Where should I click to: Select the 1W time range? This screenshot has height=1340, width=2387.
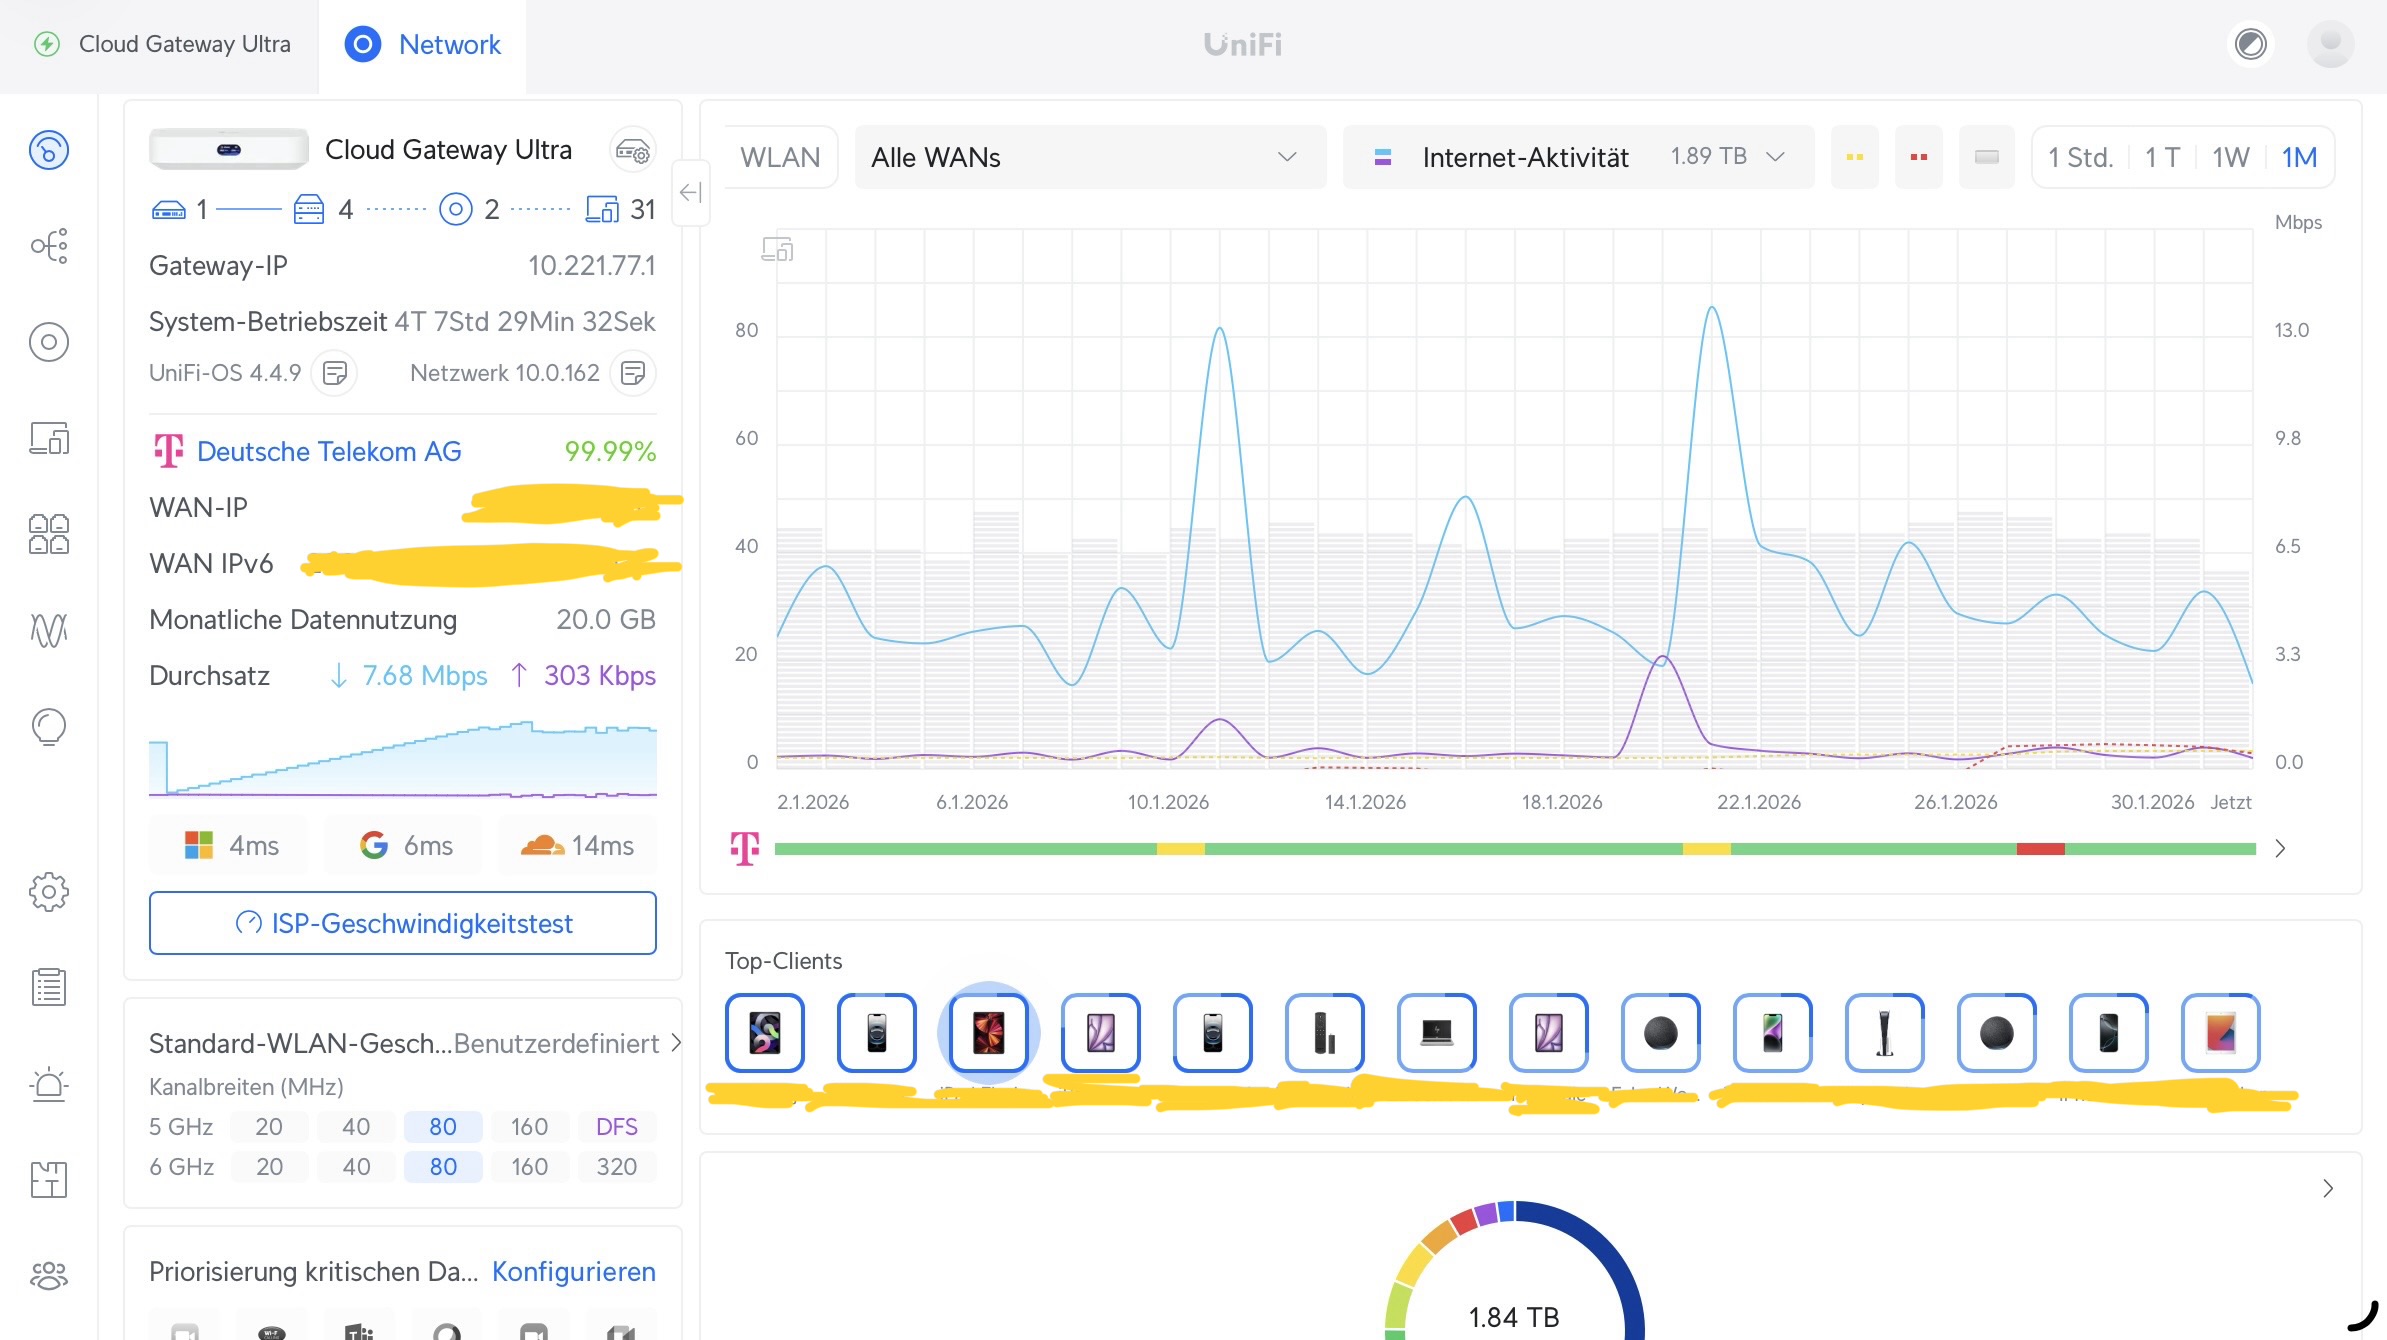2230,157
